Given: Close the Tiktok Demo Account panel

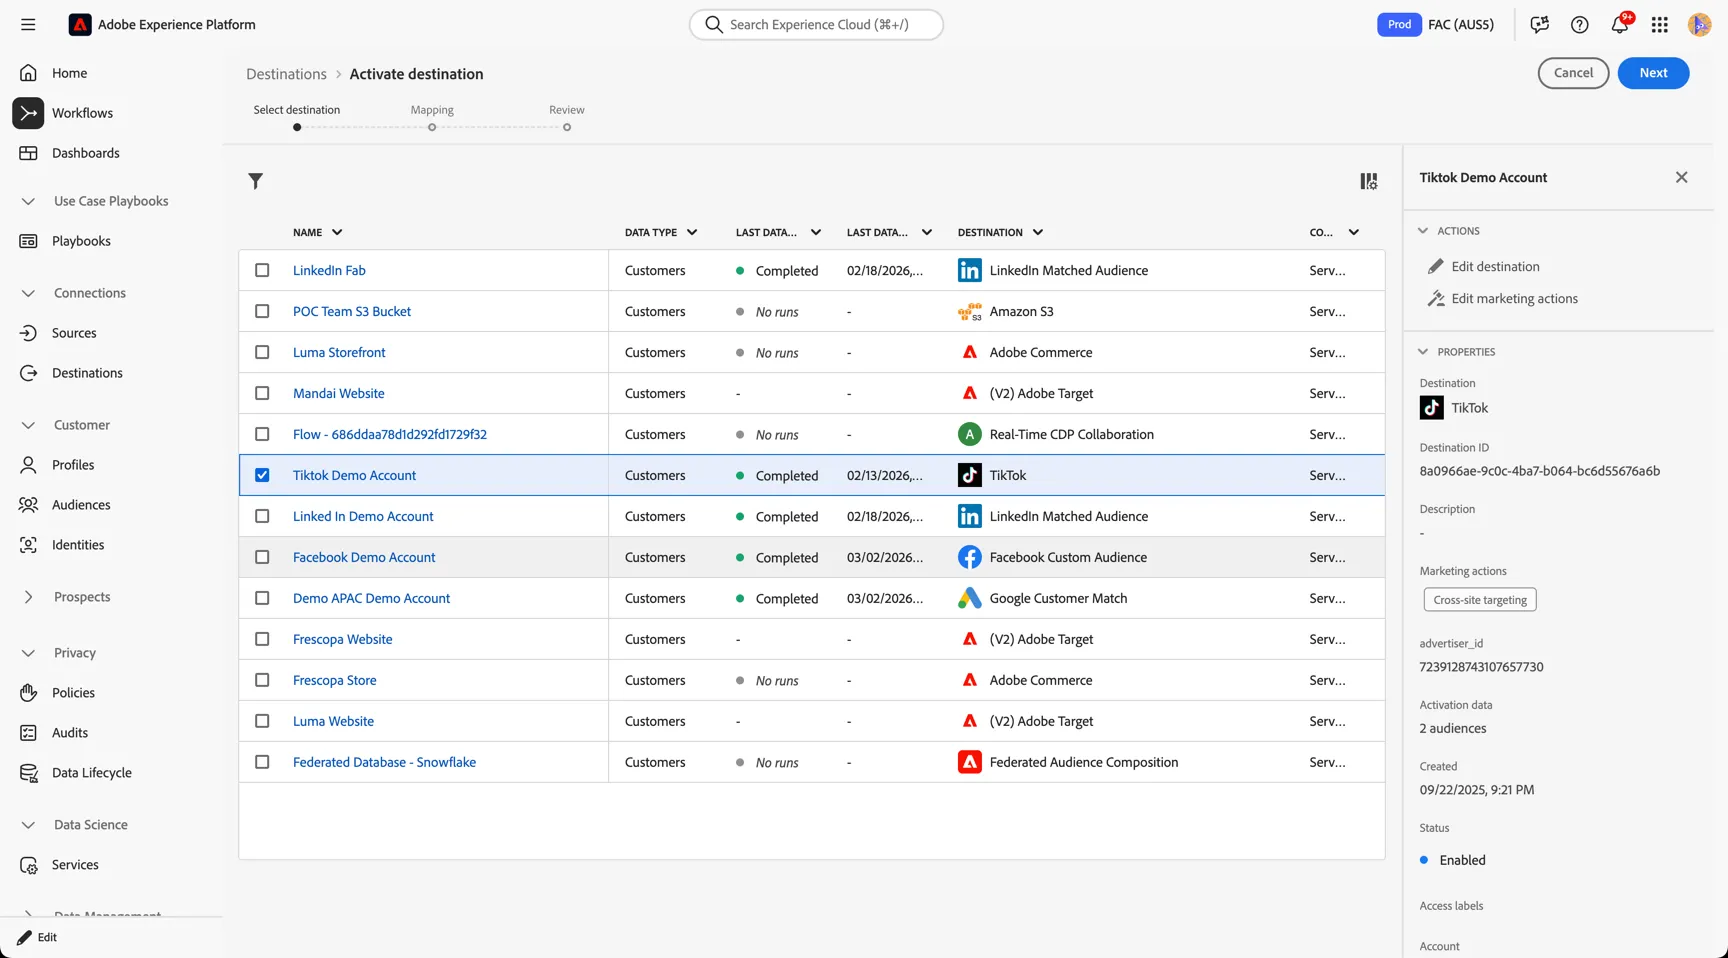Looking at the screenshot, I should (1682, 177).
